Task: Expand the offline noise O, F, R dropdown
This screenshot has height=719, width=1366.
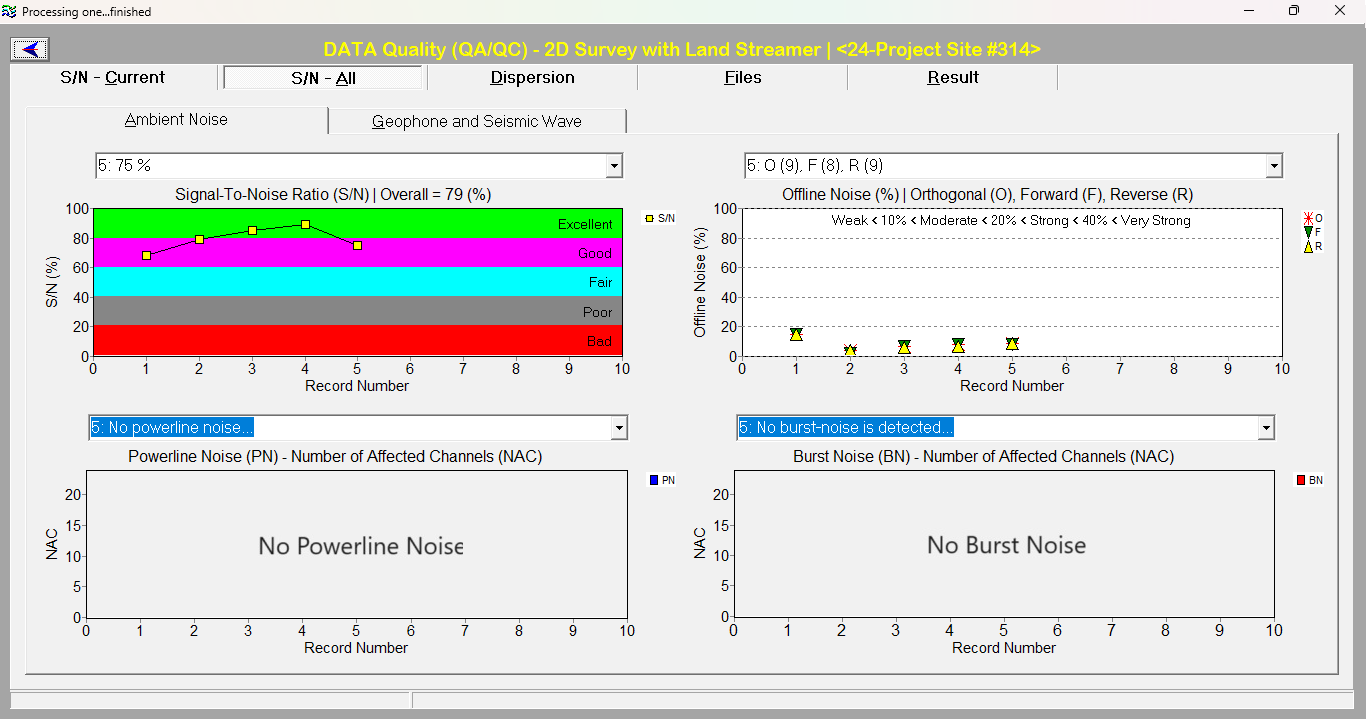Action: tap(1273, 166)
